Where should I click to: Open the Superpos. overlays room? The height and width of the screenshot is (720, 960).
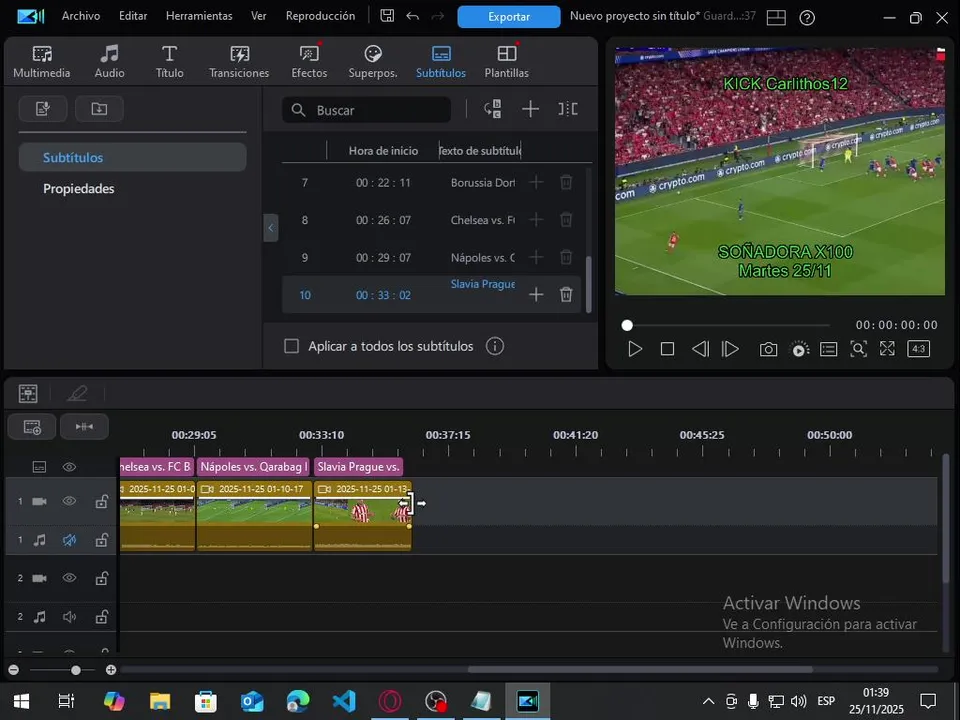(x=373, y=62)
